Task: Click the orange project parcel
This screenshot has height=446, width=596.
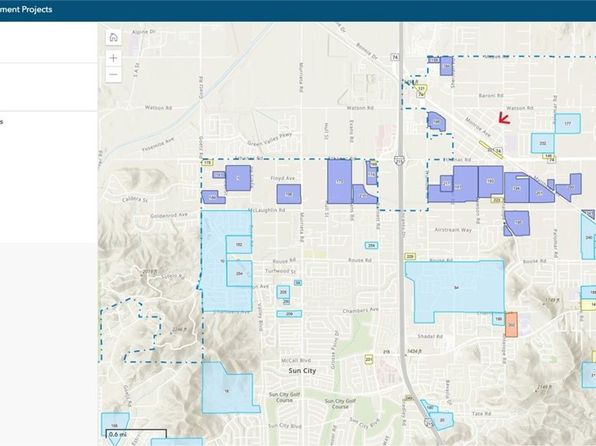Action: click(x=511, y=325)
